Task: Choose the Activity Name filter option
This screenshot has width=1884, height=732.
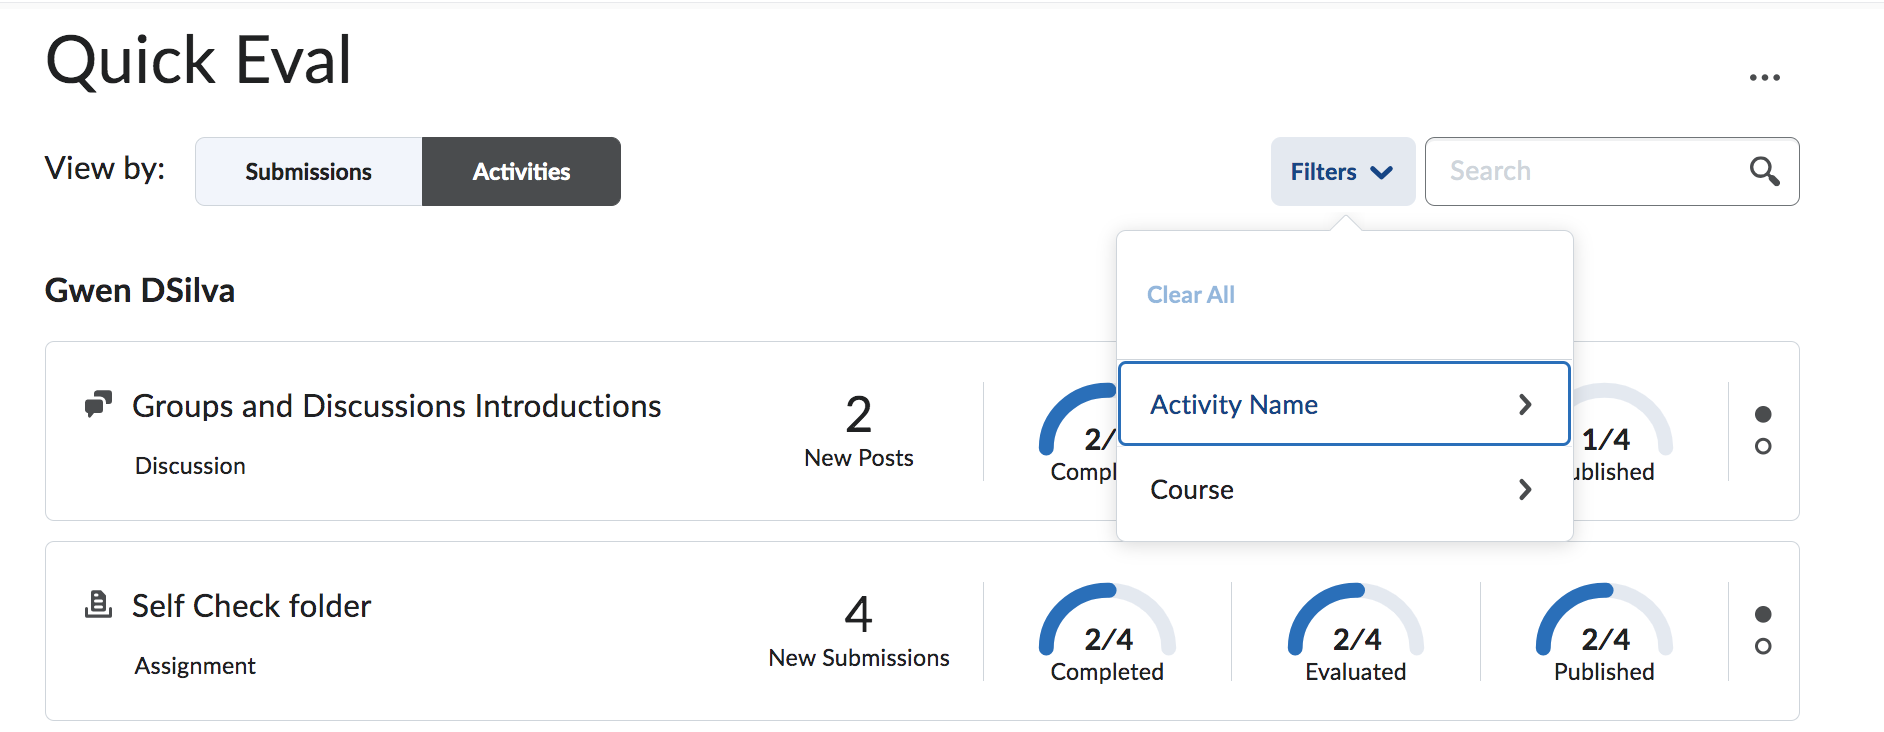Action: click(1234, 405)
